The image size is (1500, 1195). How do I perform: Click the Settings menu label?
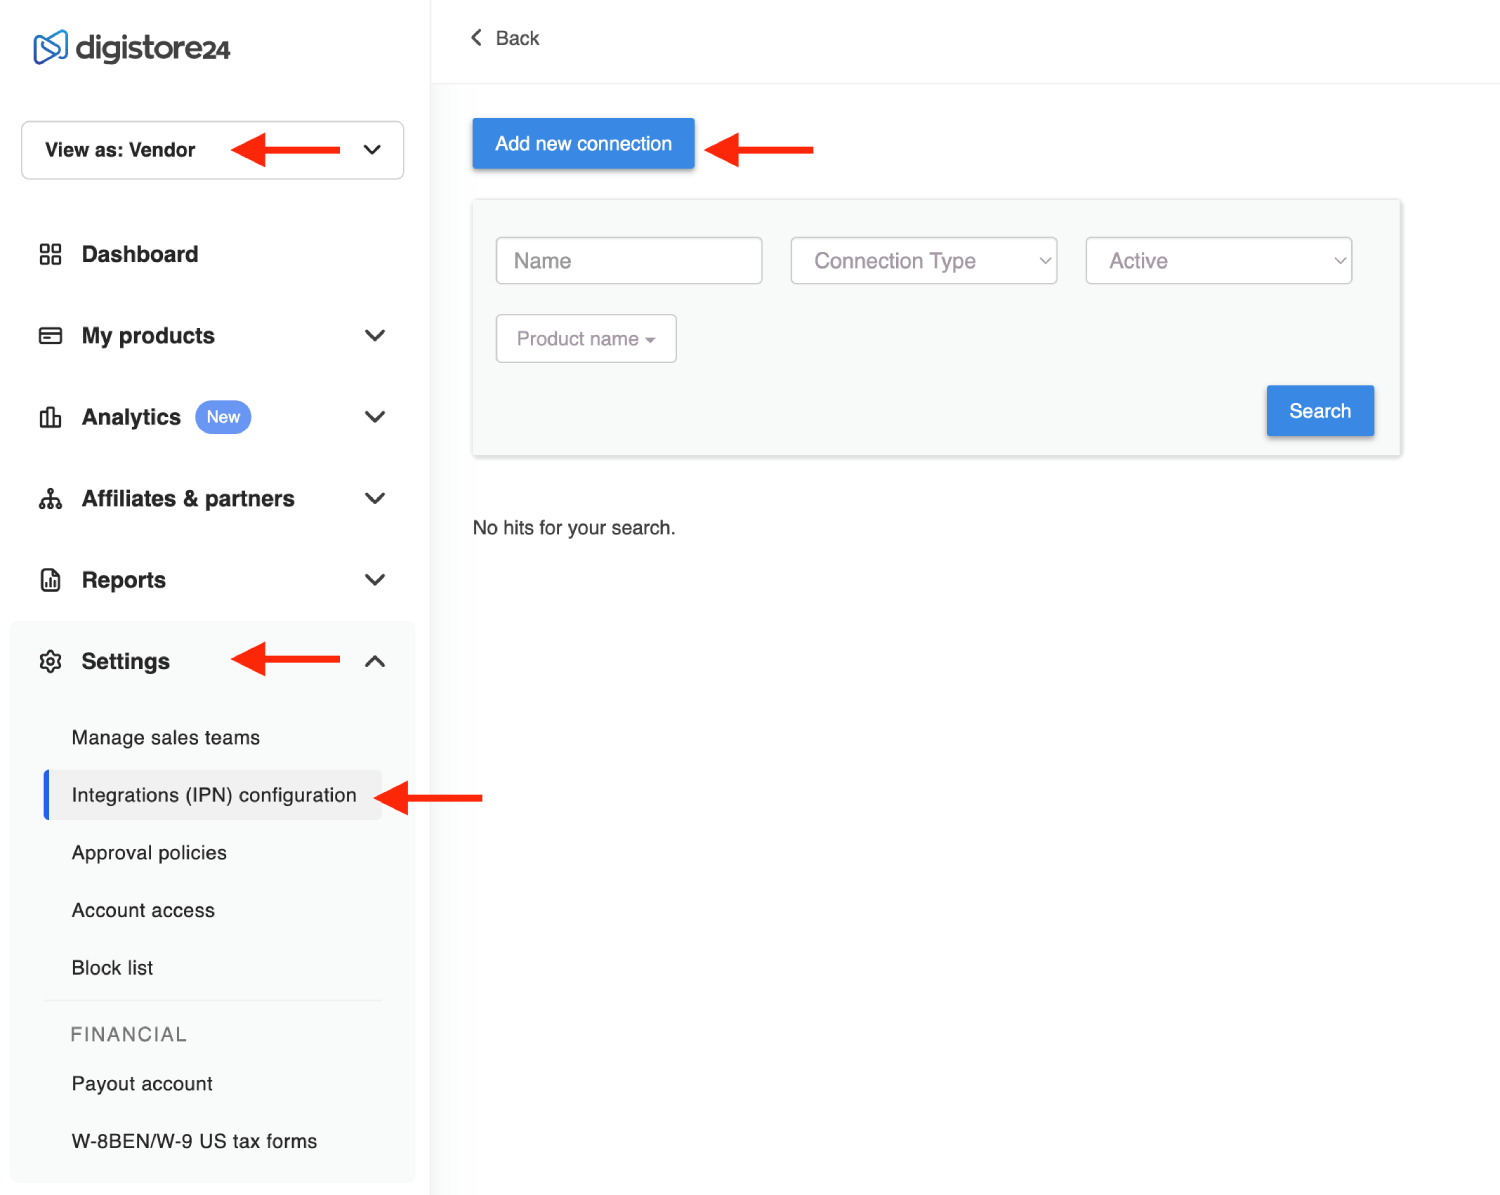[126, 661]
